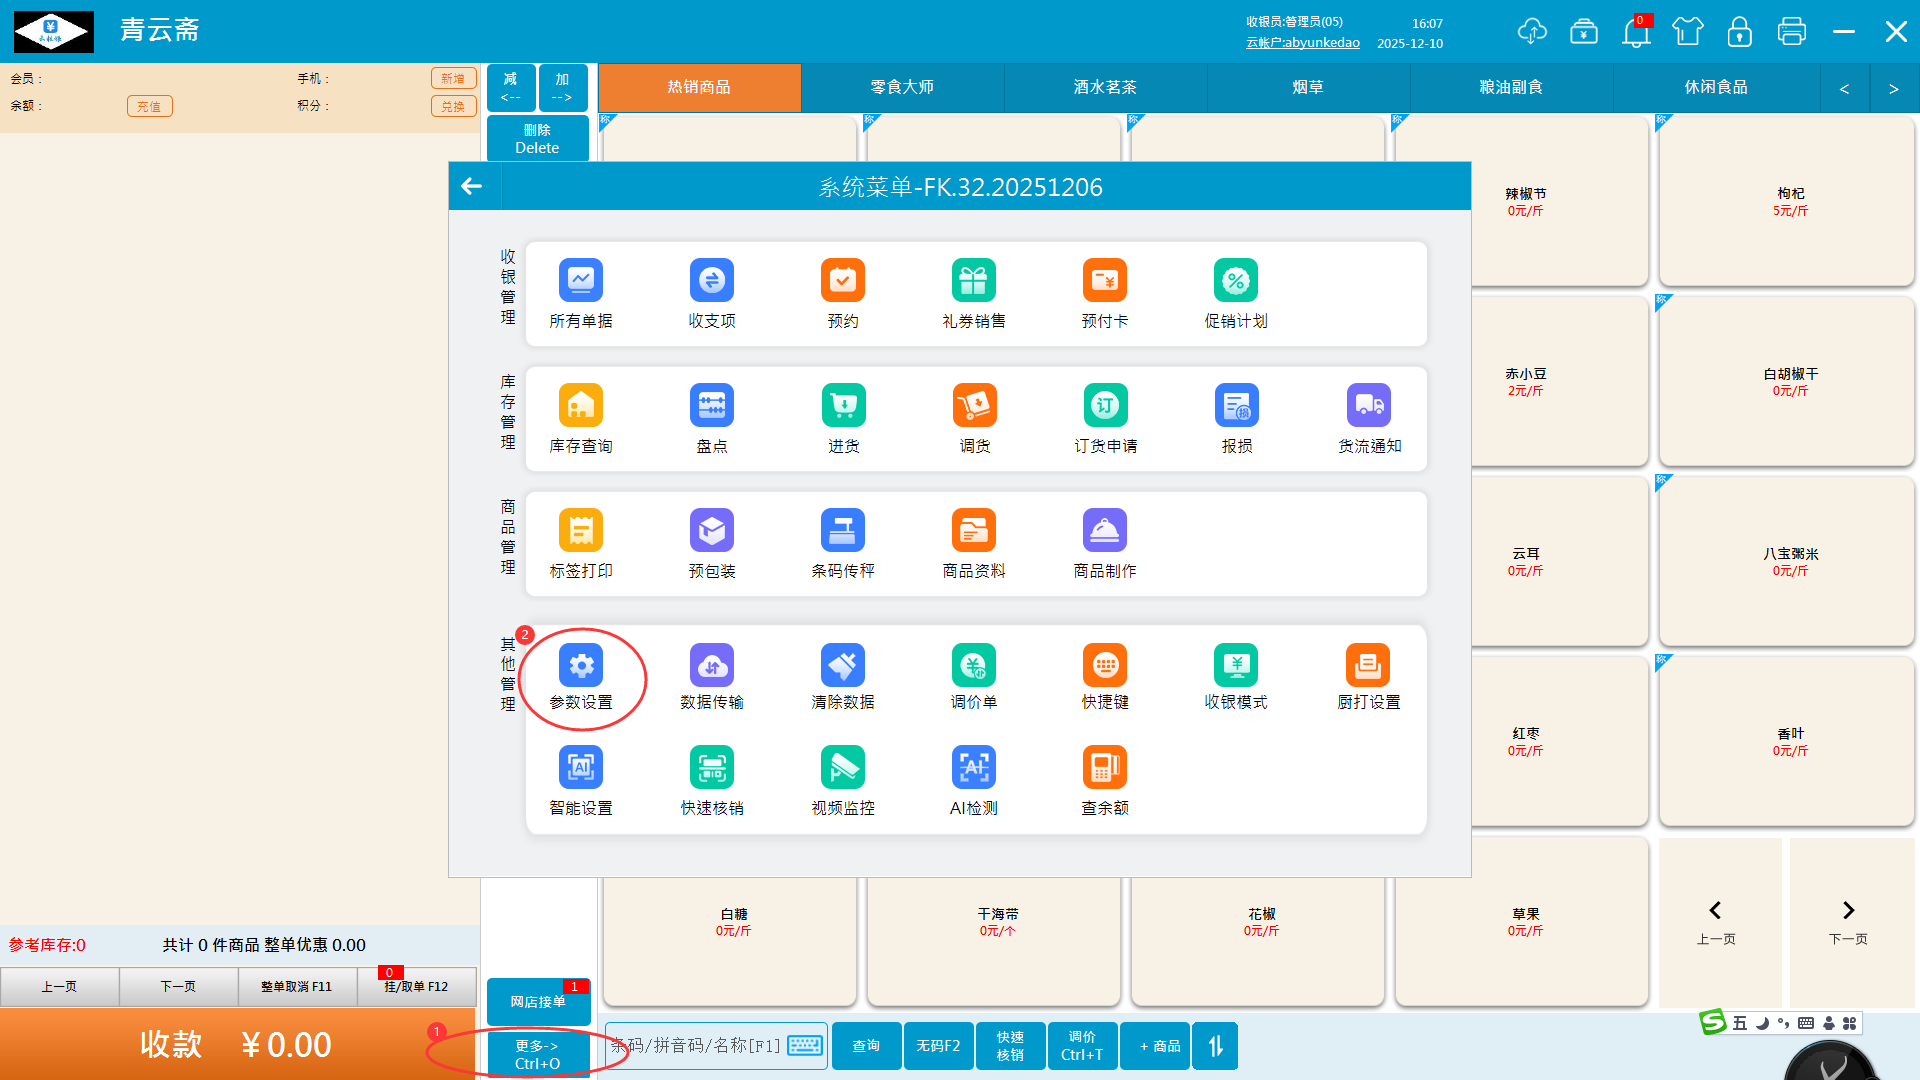The width and height of the screenshot is (1920, 1080).
Task: Open the 库存查询 inventory query icon
Action: click(581, 406)
